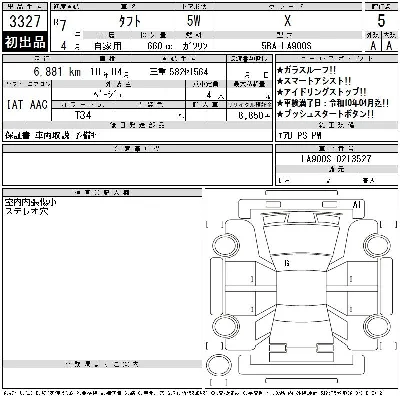Click the chassis number LA900S 0213527

click(336, 159)
